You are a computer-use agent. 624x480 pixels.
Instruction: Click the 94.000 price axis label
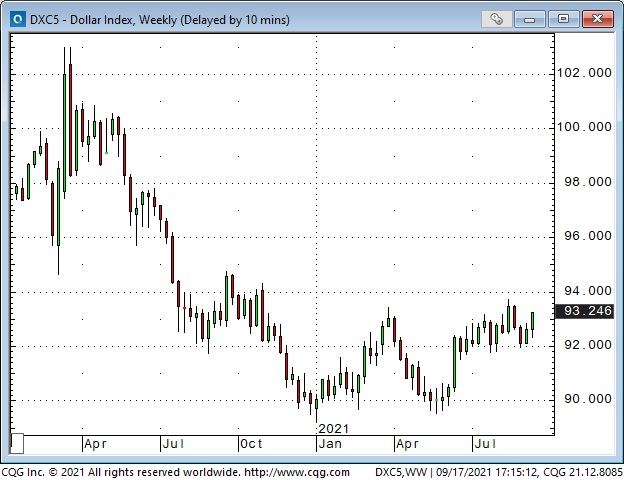(588, 291)
